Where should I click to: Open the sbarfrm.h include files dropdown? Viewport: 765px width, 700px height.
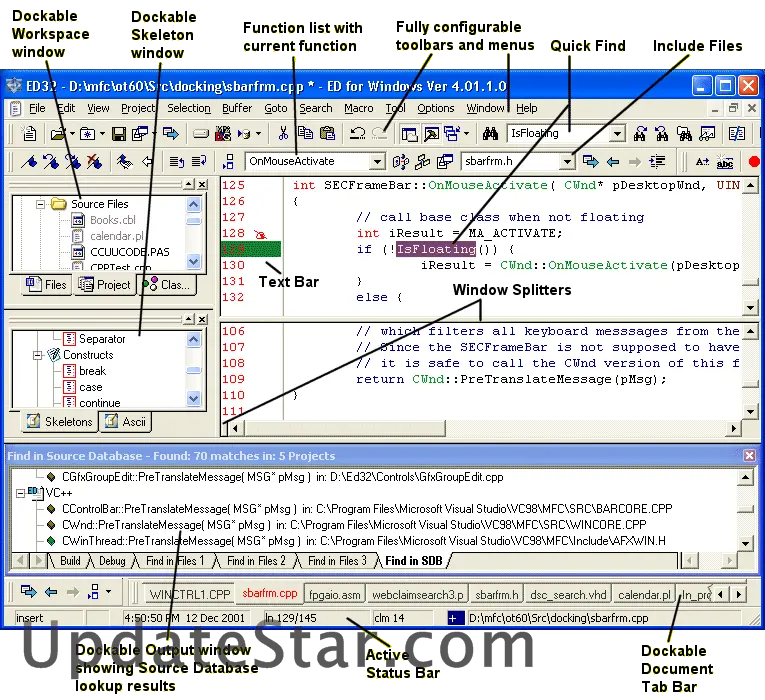pos(567,161)
